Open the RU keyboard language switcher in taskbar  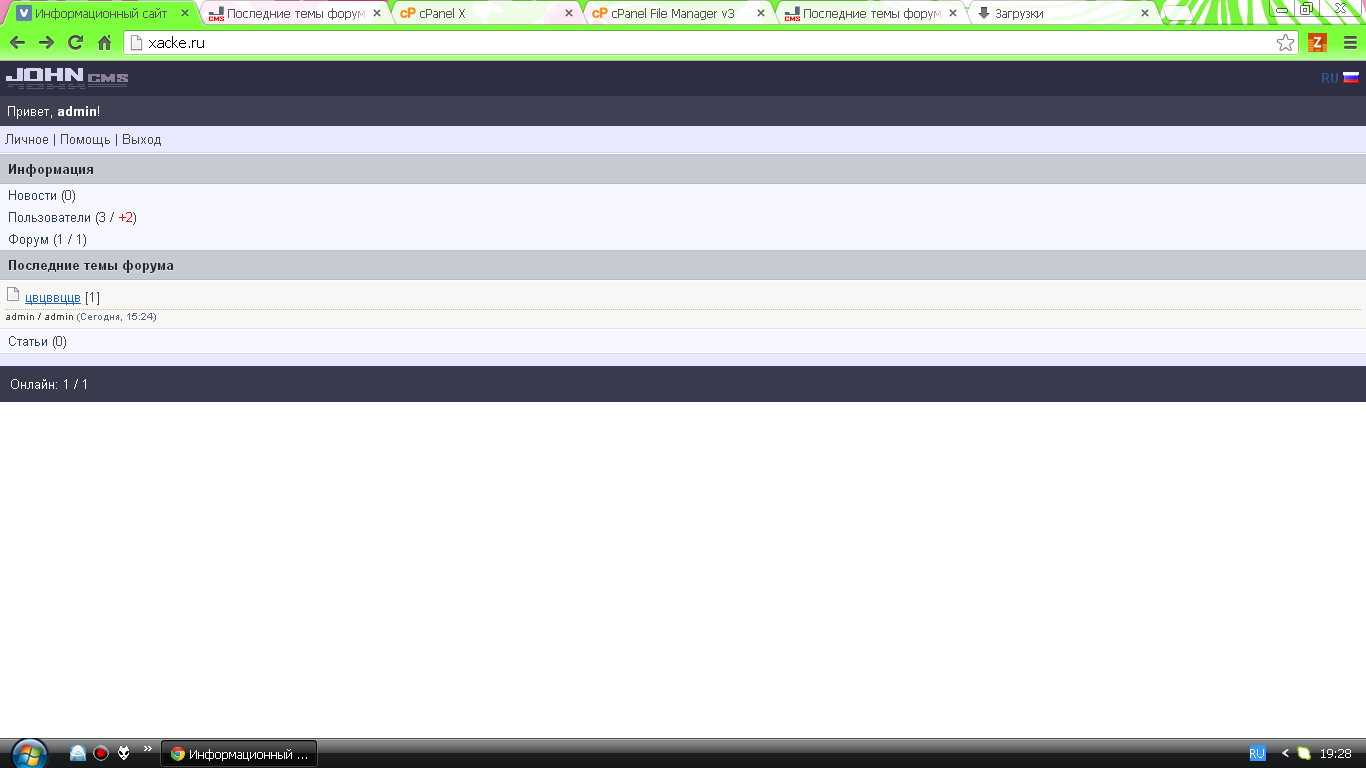(1257, 753)
